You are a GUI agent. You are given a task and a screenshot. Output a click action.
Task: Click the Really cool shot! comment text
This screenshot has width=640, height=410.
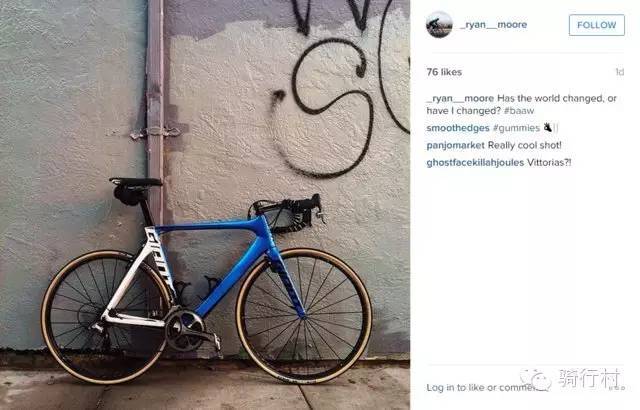point(524,145)
